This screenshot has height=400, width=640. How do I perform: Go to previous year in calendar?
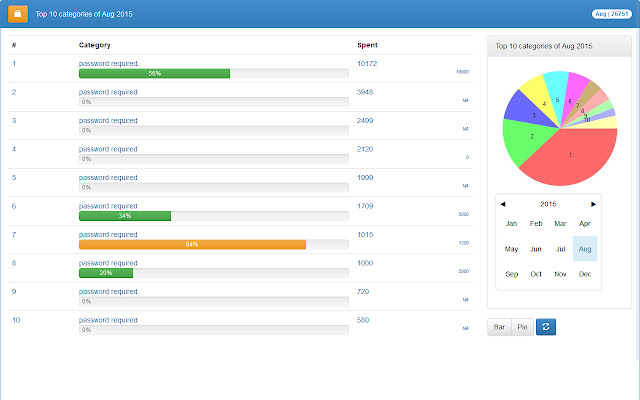click(x=503, y=204)
